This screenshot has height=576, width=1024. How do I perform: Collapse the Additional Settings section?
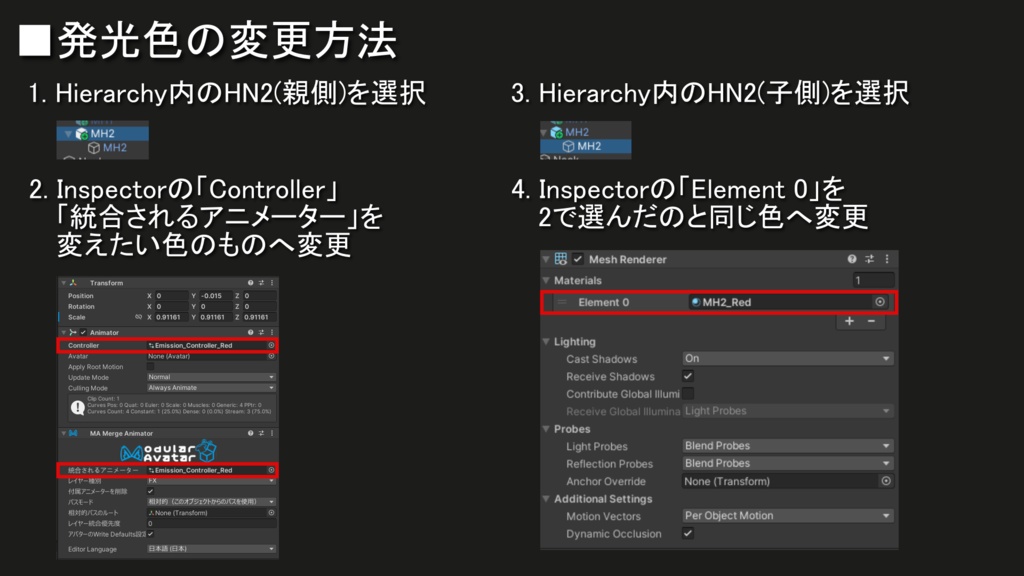tap(546, 498)
